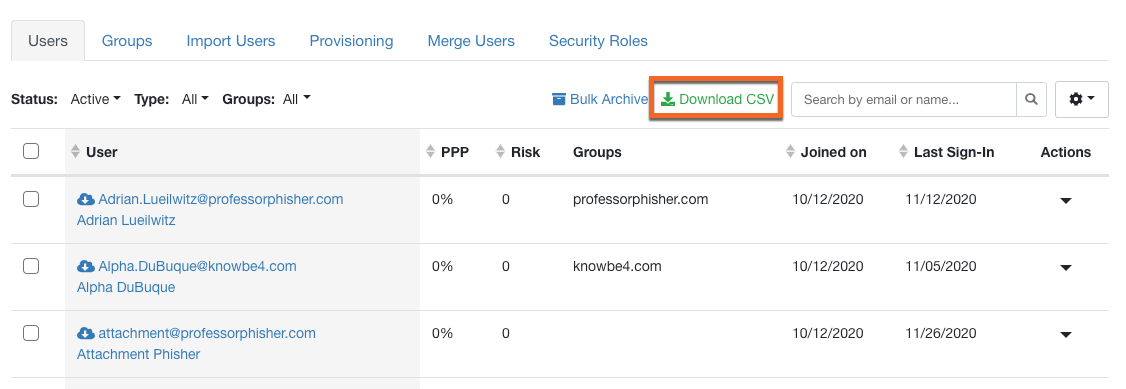Open the Security Roles tab
This screenshot has width=1126, height=389.
598,41
